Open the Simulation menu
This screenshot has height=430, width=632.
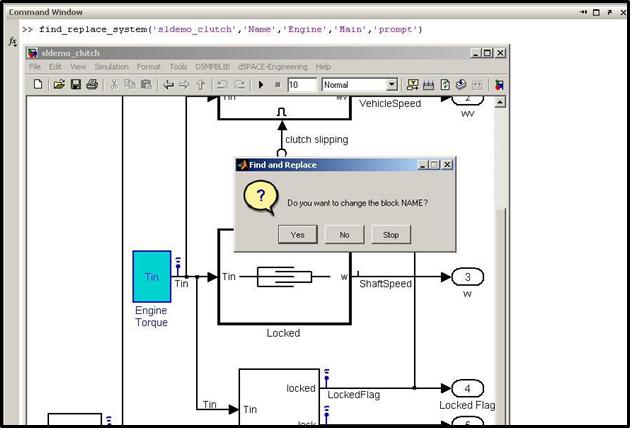point(111,66)
